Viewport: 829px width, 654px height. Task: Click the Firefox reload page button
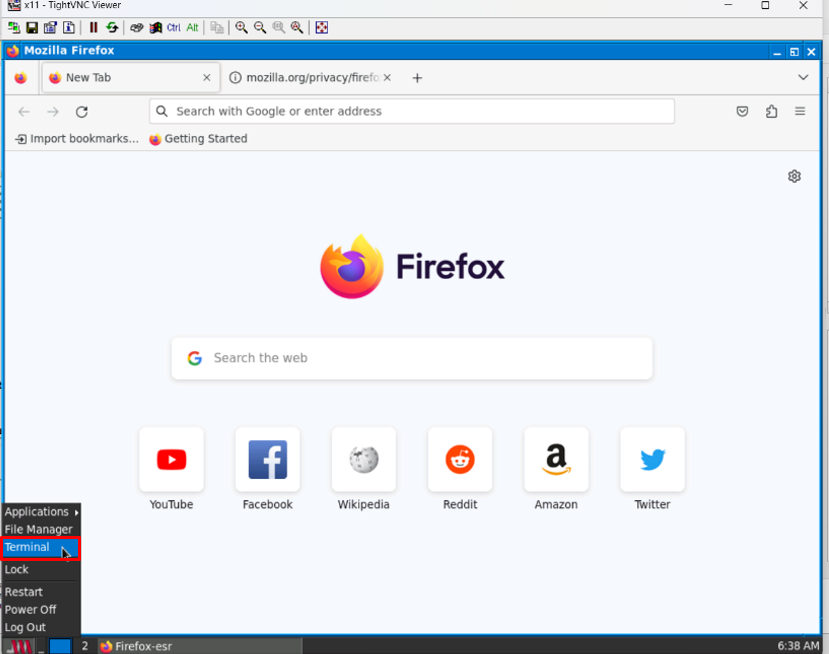pyautogui.click(x=82, y=112)
